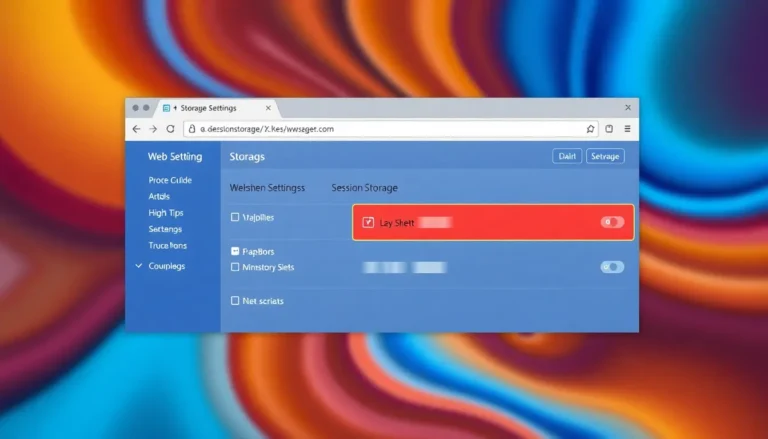Screen dimensions: 768x439
Task: Switch to Welshen Settingss tab
Action: (x=267, y=188)
